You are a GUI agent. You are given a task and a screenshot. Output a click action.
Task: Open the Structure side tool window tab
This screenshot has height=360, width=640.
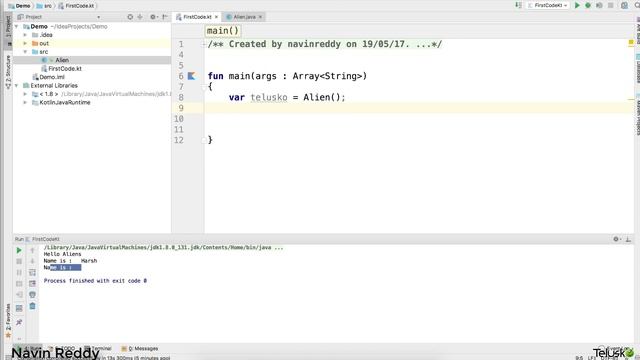coord(8,72)
